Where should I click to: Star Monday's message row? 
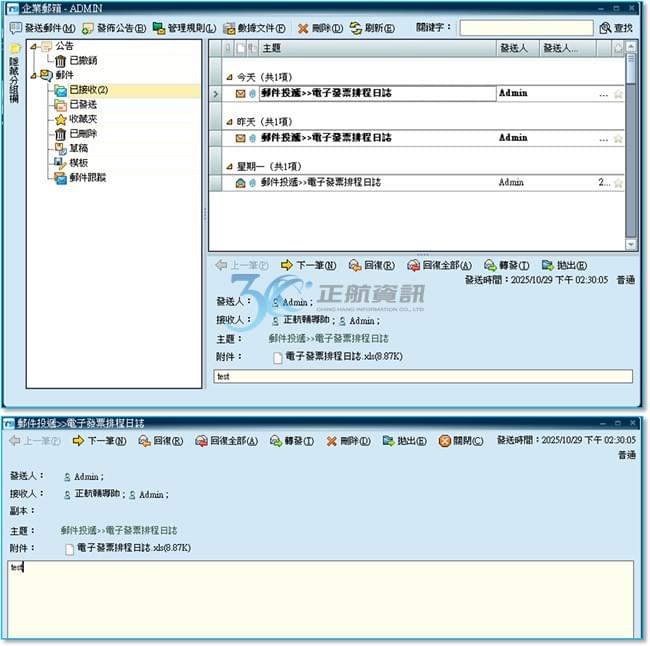pyautogui.click(x=618, y=183)
